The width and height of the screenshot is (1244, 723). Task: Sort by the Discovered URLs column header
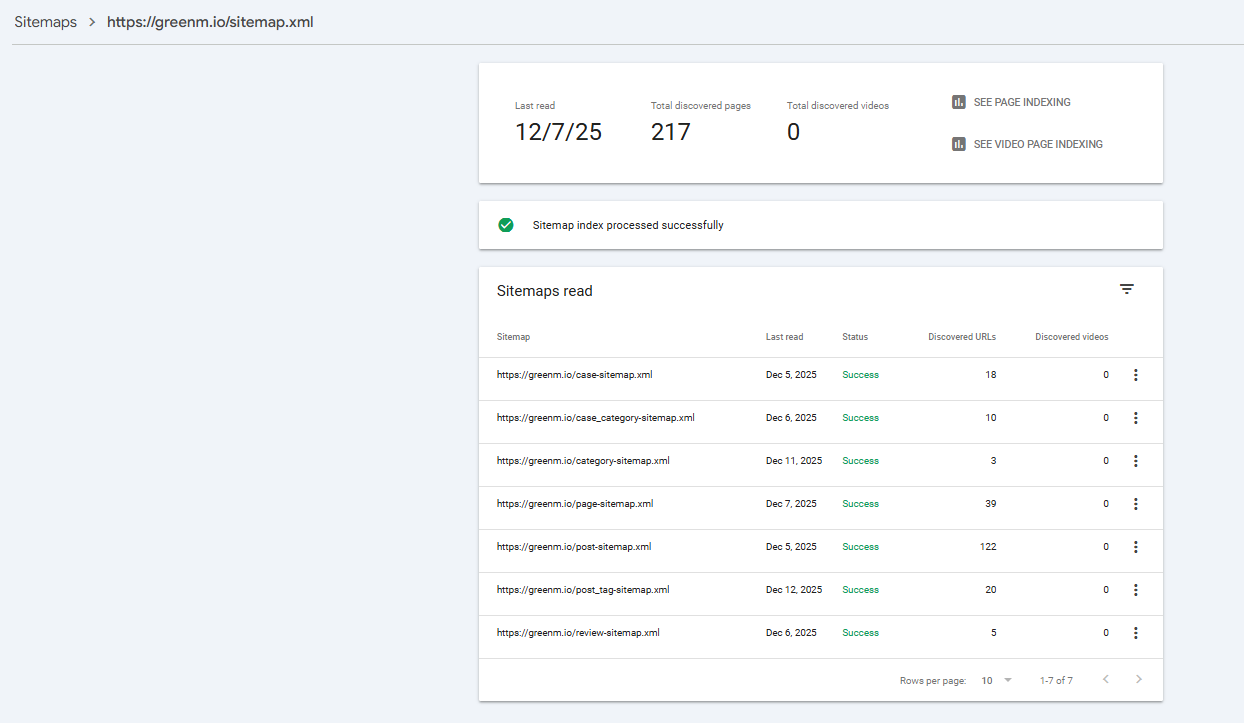click(961, 337)
